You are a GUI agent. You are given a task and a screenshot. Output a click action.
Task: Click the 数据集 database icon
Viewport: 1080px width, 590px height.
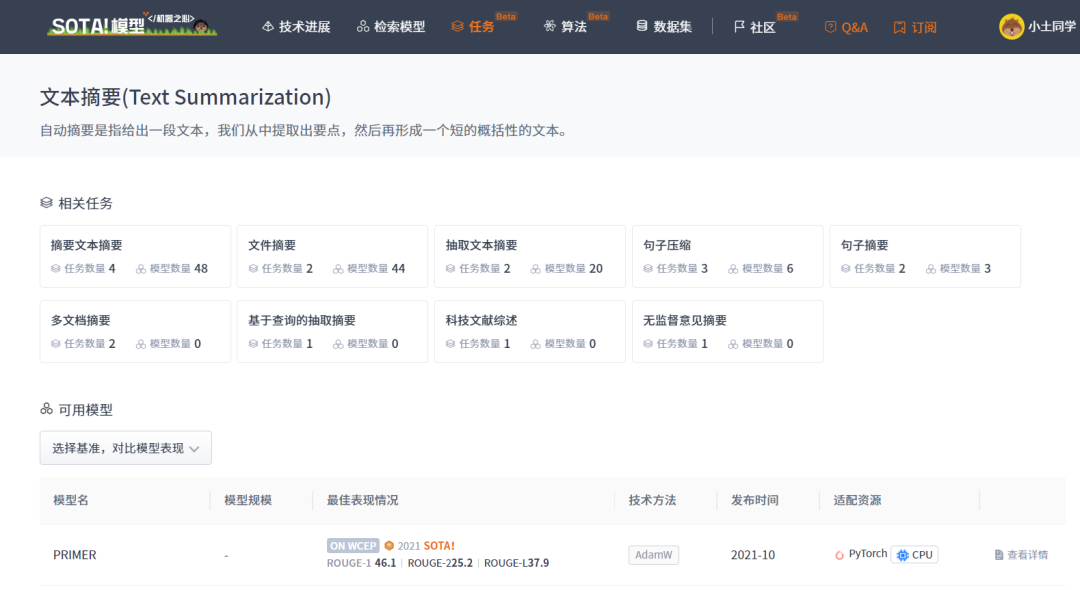[642, 27]
